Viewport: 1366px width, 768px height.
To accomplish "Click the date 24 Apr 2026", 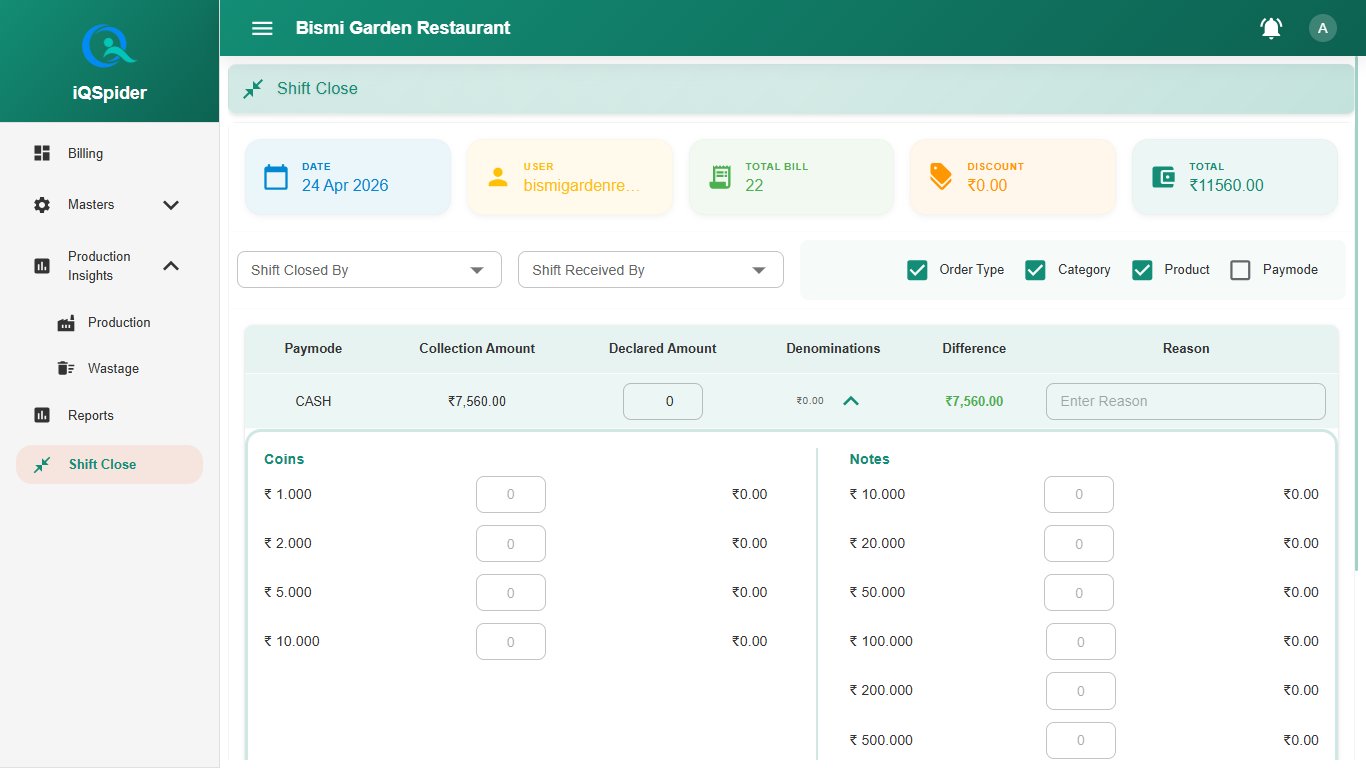I will tap(345, 185).
